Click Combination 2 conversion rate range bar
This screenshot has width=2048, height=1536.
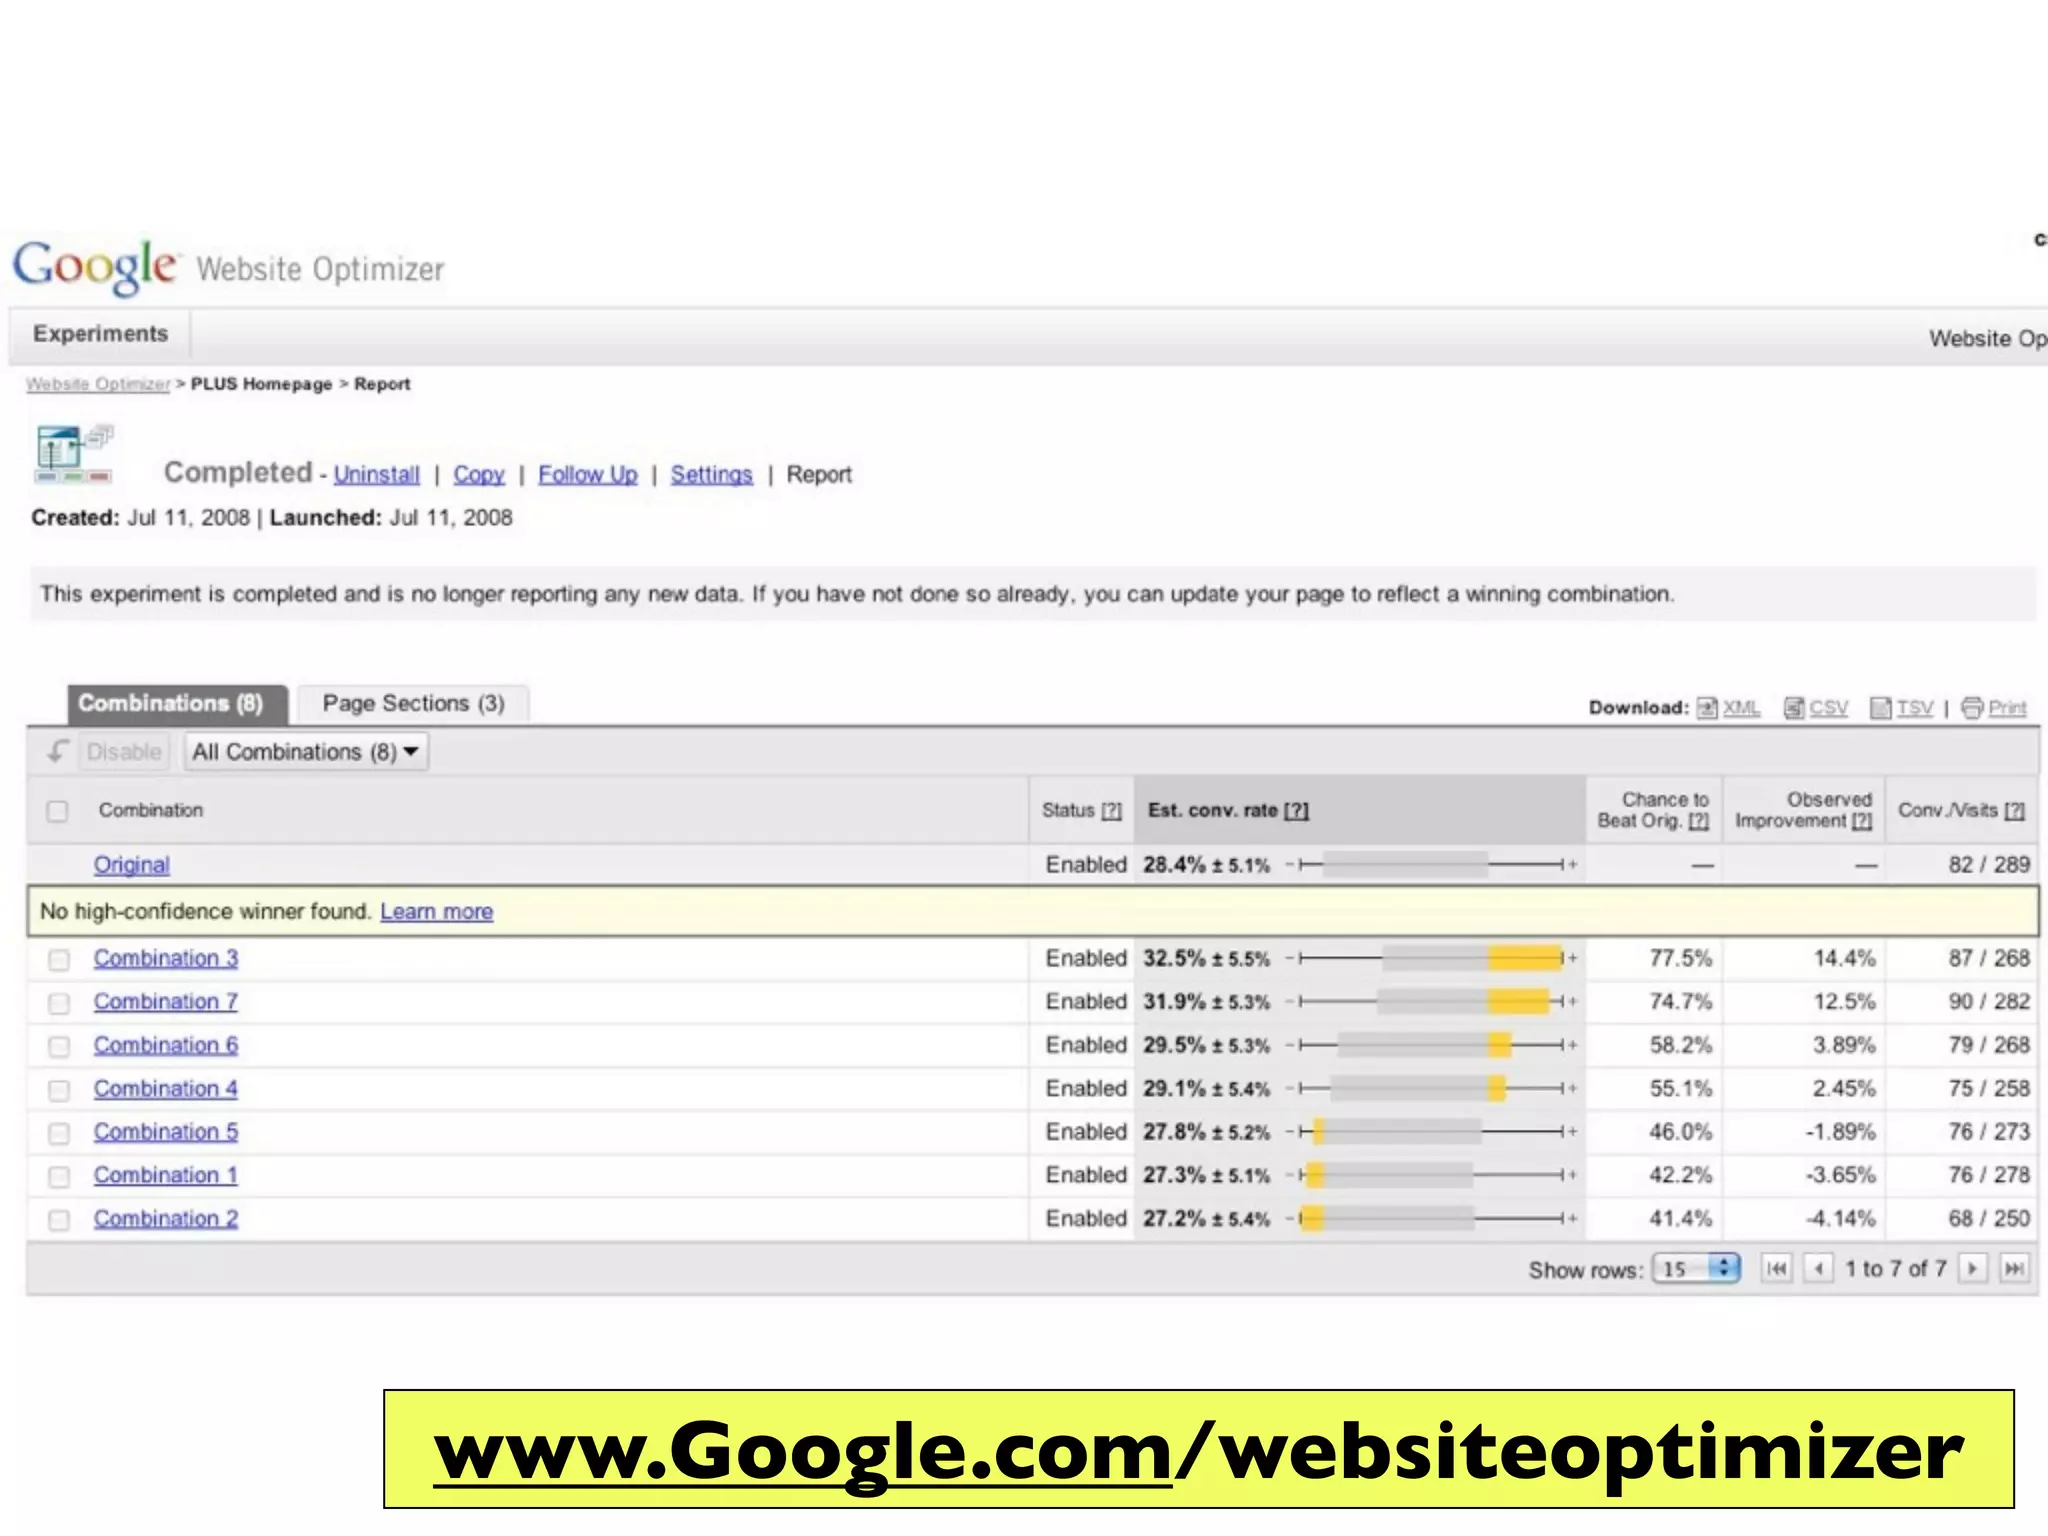click(1431, 1218)
